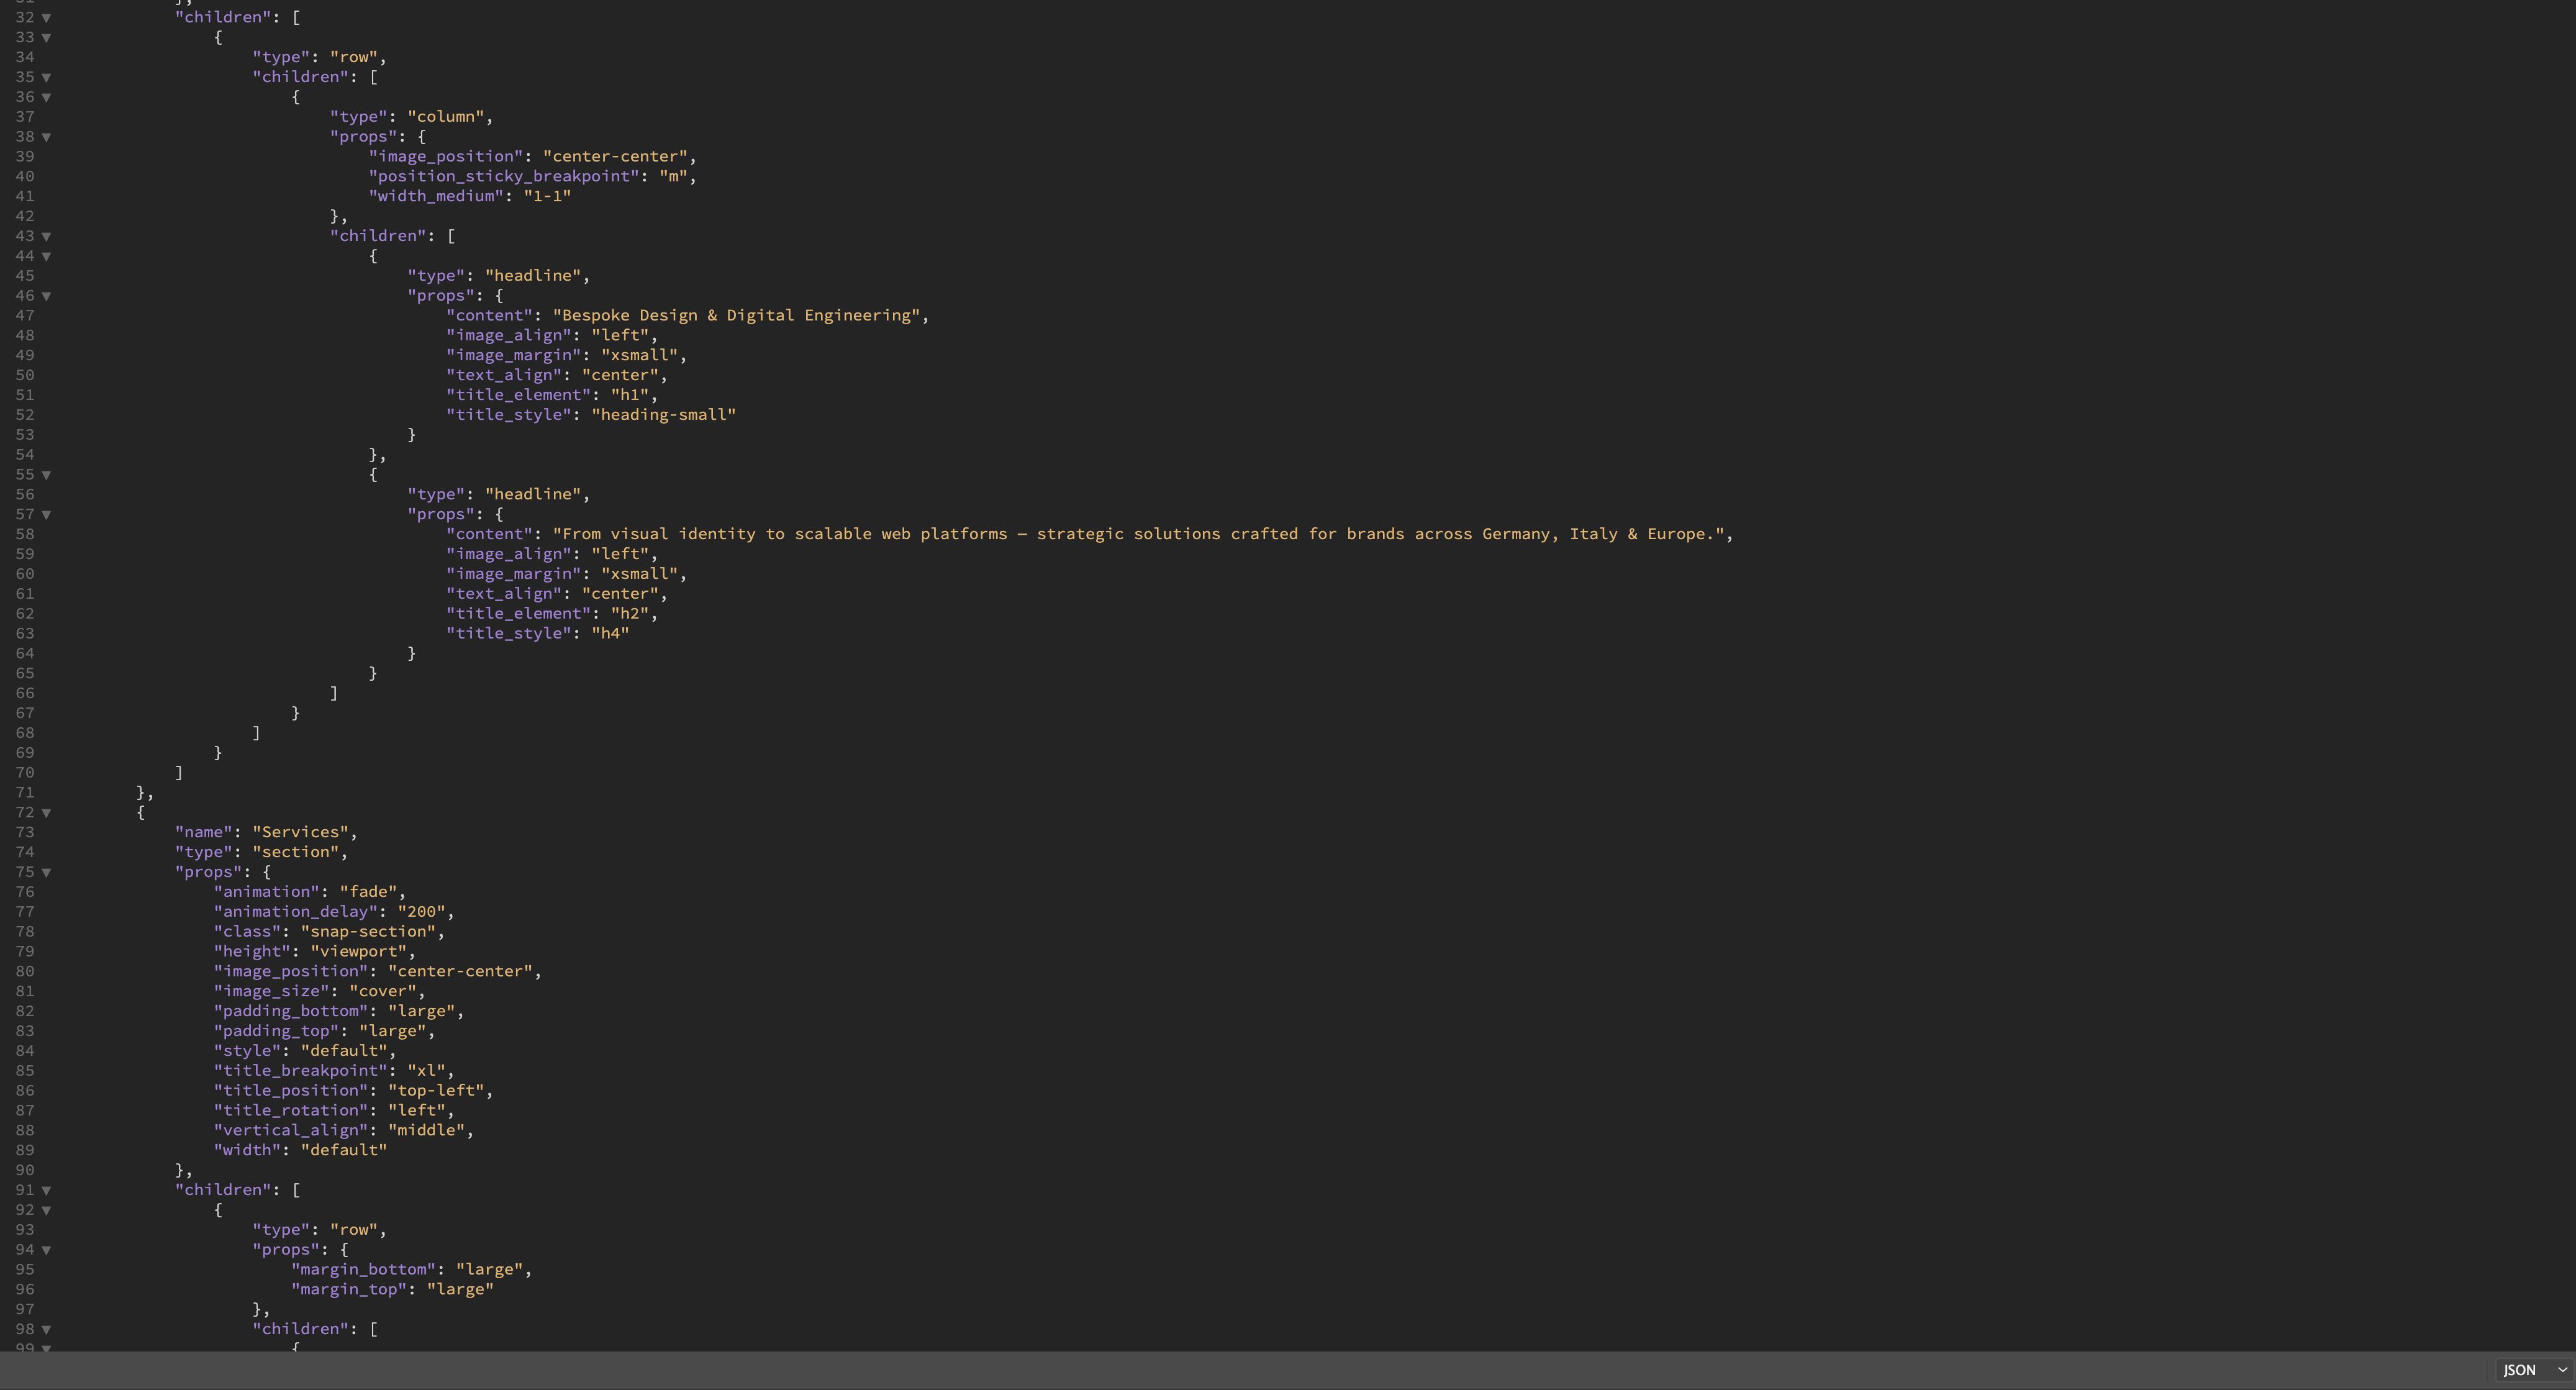Click the "Bespoke Design & Digital Engineering" string
Viewport: 2576px width, 1390px height.
[736, 315]
